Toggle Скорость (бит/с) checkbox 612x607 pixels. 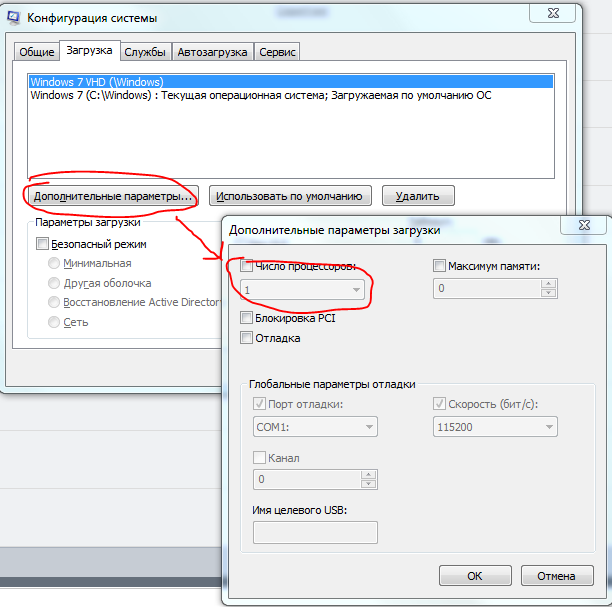(439, 404)
